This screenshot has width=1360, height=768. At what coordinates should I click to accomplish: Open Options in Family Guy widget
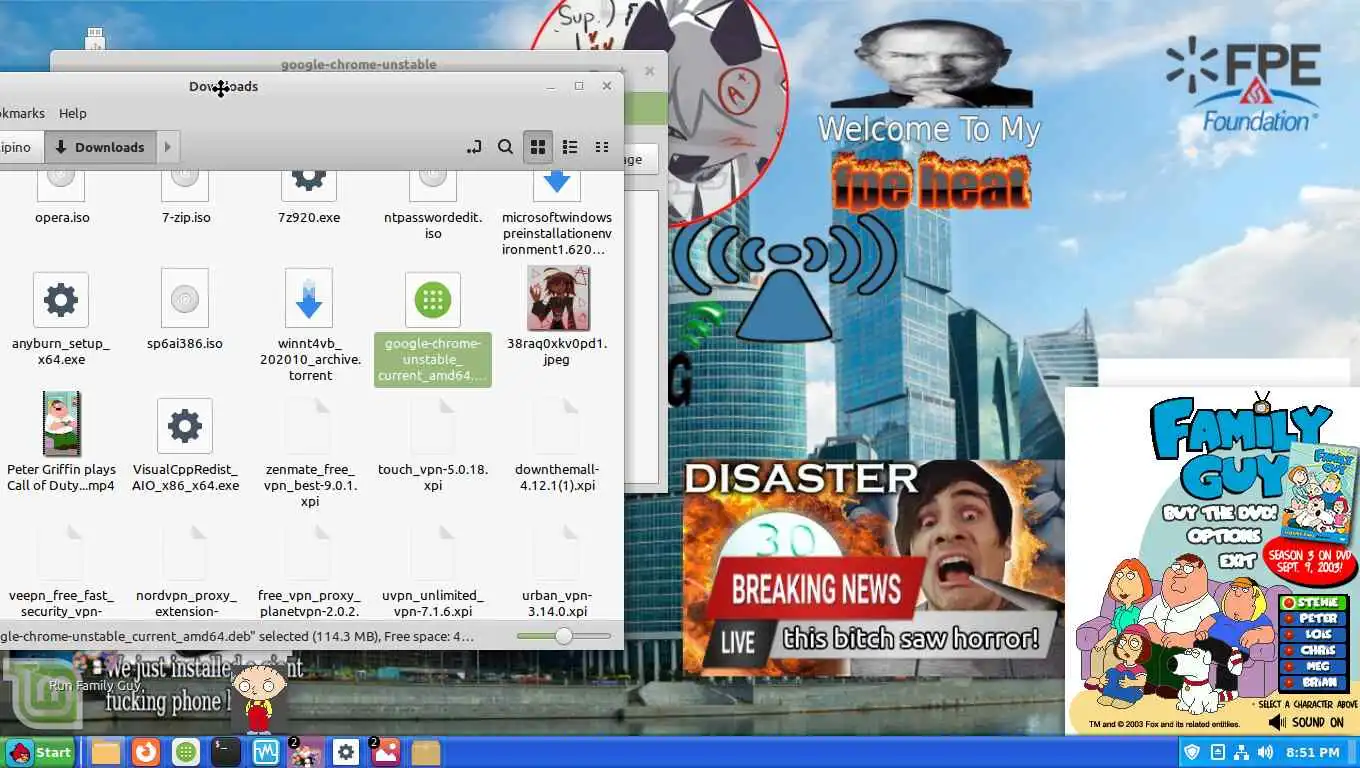[1225, 536]
